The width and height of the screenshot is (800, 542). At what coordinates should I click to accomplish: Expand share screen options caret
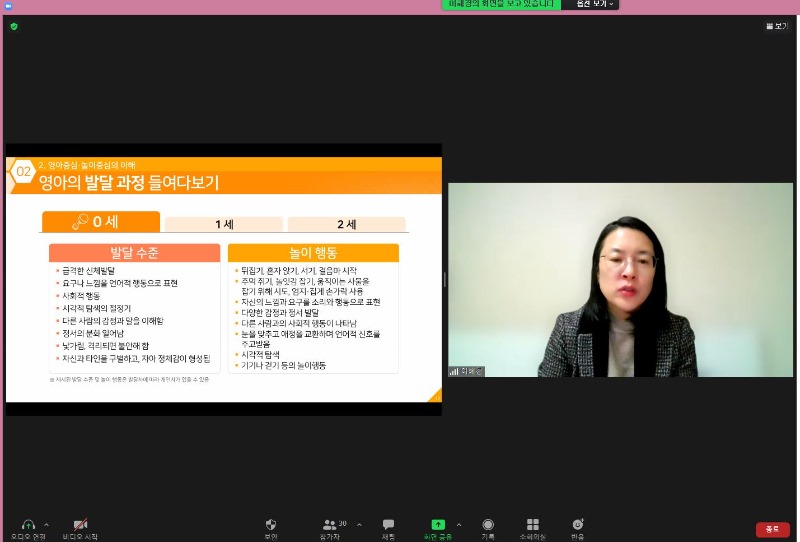(x=459, y=524)
